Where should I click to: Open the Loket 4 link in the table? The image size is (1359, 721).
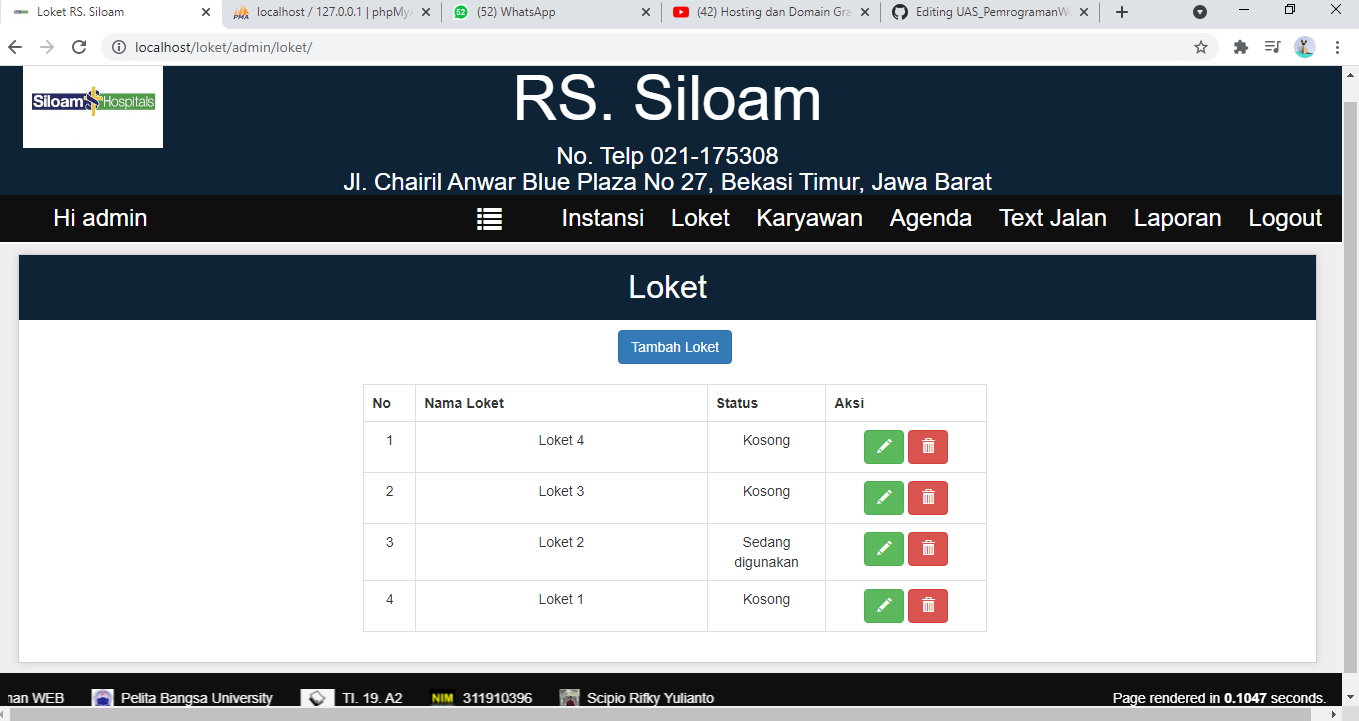click(560, 440)
